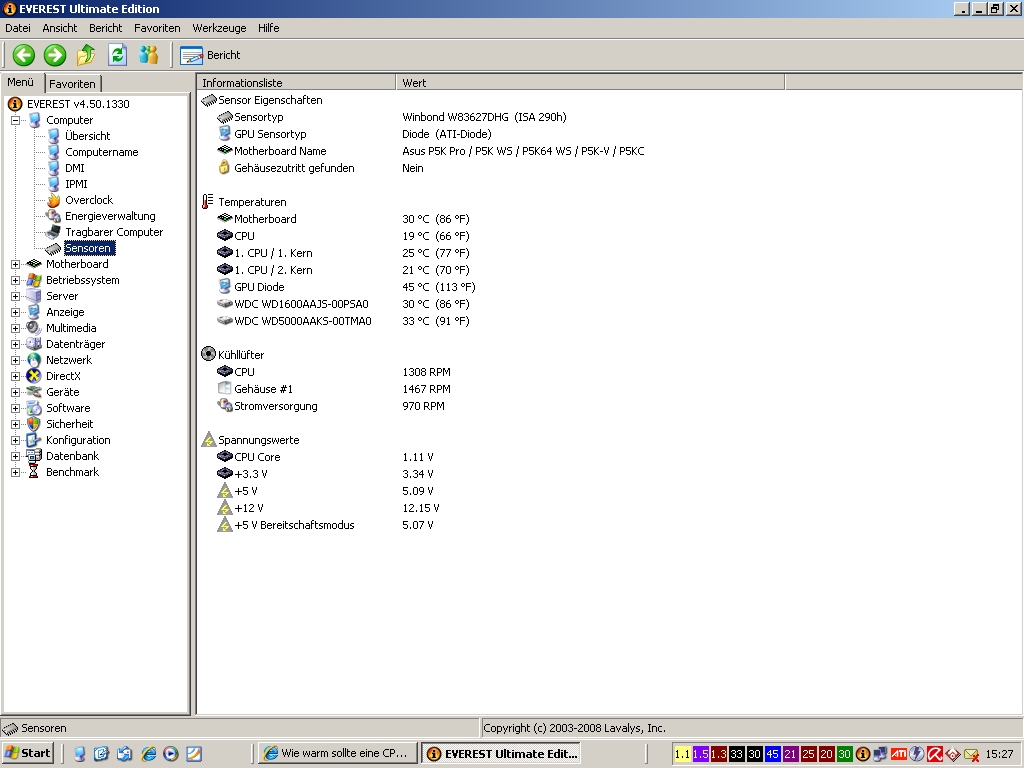This screenshot has width=1024, height=768.
Task: Click the Konfiguration icon in the tree
Action: pyautogui.click(x=34, y=440)
